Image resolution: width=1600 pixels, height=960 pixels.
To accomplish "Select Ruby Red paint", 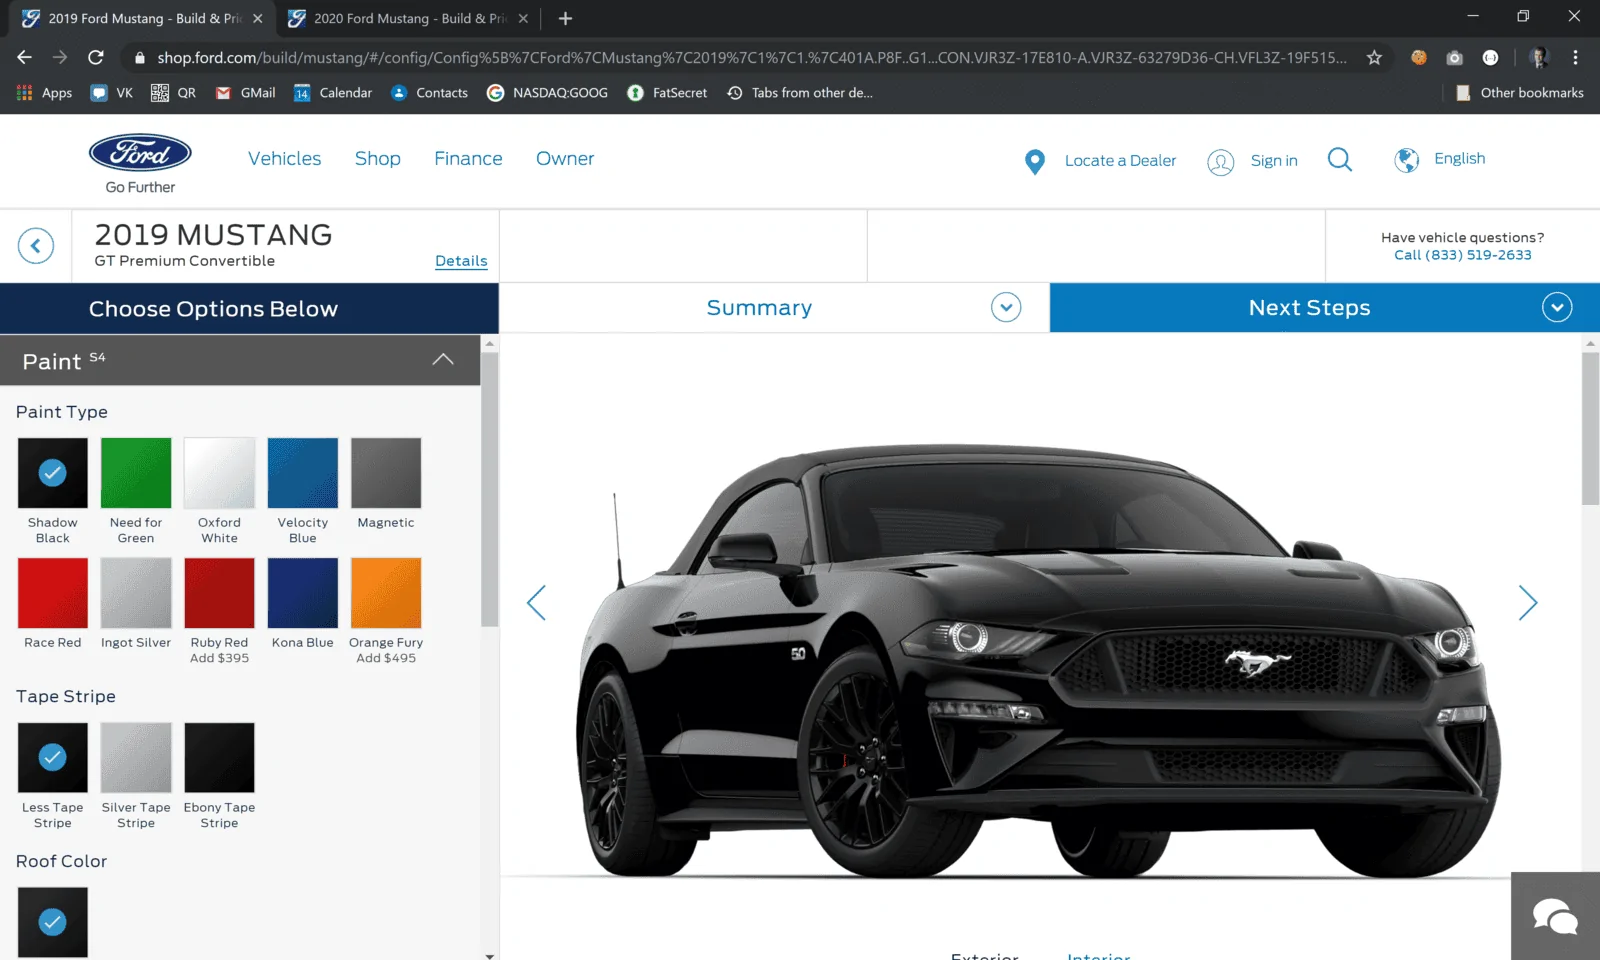I will coord(219,593).
